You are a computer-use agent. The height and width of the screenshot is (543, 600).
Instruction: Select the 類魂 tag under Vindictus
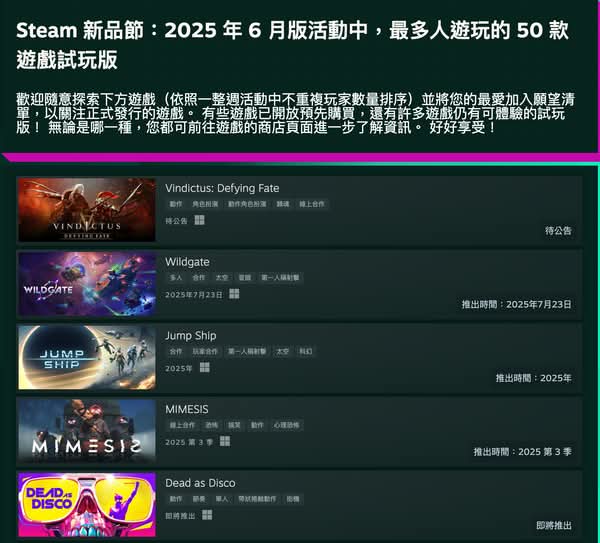pyautogui.click(x=283, y=204)
